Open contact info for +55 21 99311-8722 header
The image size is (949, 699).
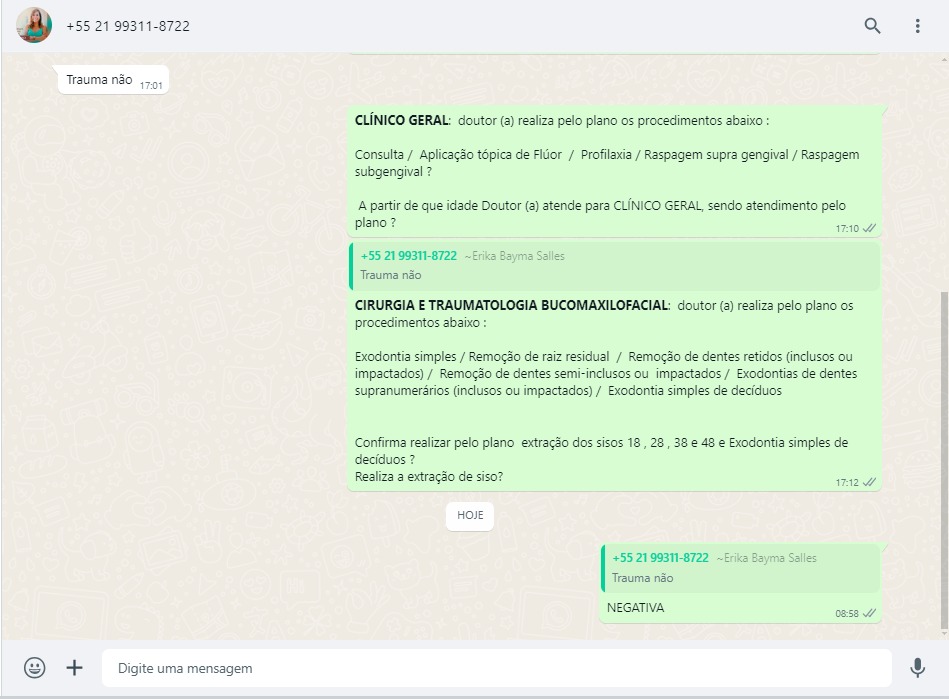(128, 26)
